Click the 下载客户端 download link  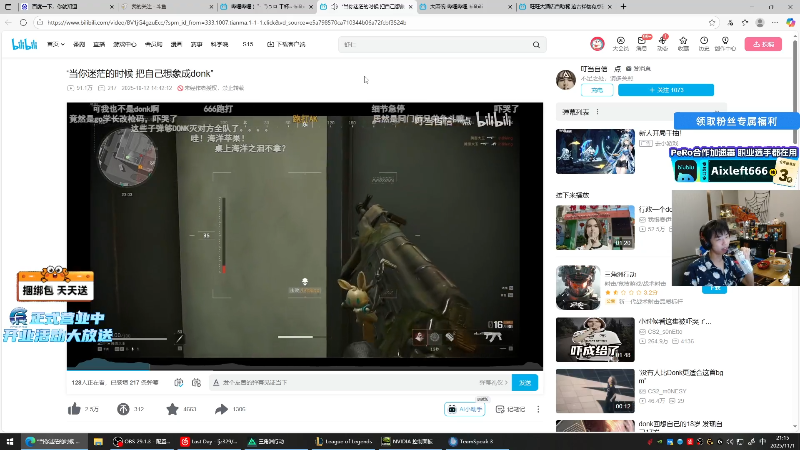click(286, 44)
